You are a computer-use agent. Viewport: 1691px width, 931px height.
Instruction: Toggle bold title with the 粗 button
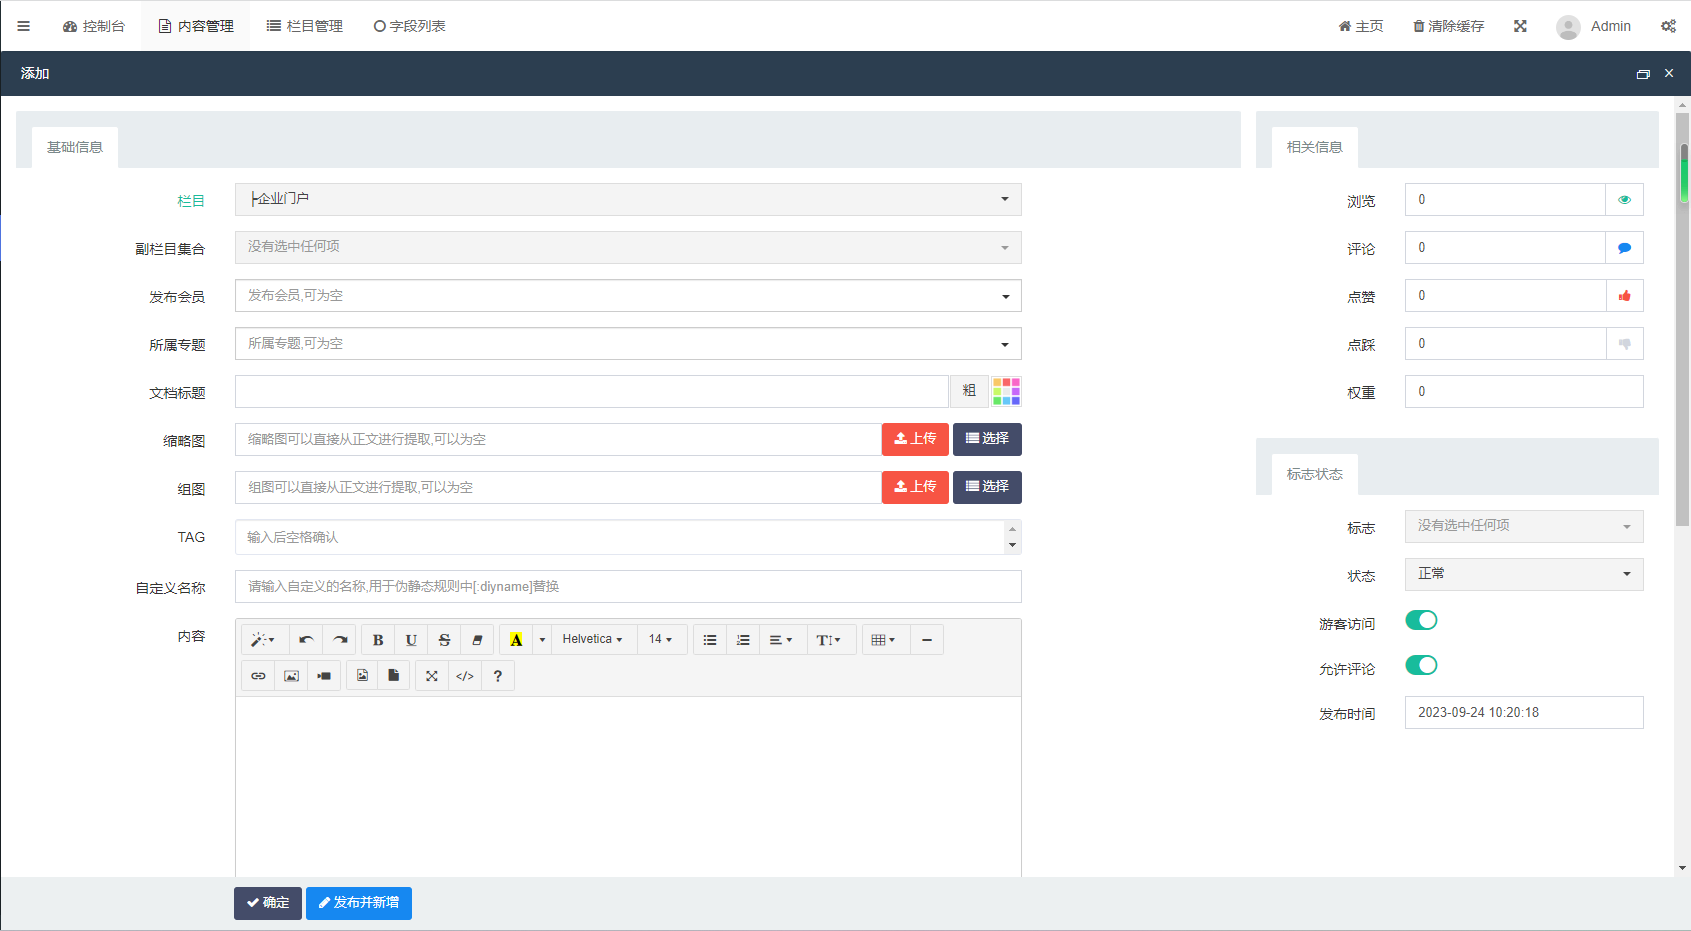pyautogui.click(x=969, y=391)
